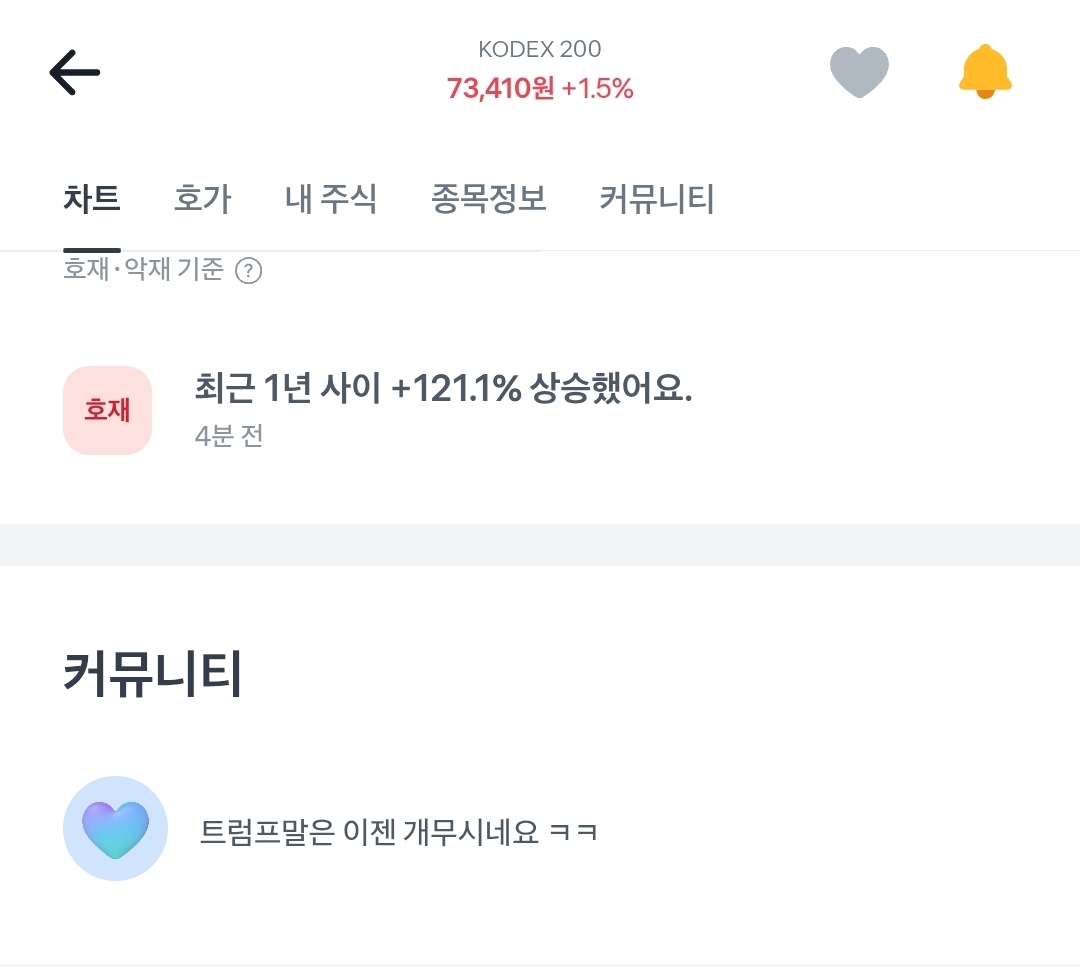The width and height of the screenshot is (1080, 978).
Task: Tap the 호재·악재 기준 label
Action: pyautogui.click(x=143, y=270)
